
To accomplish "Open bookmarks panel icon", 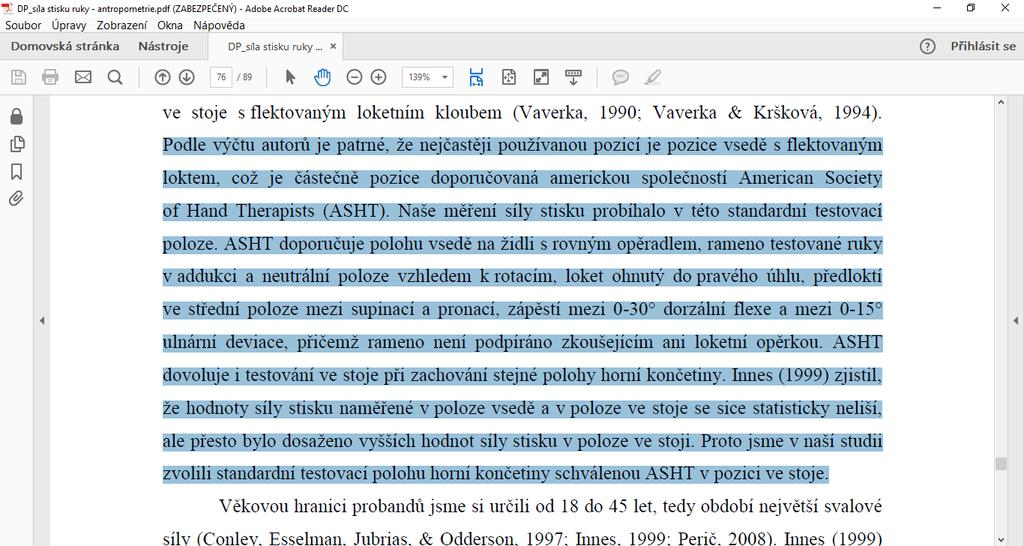I will [x=16, y=172].
